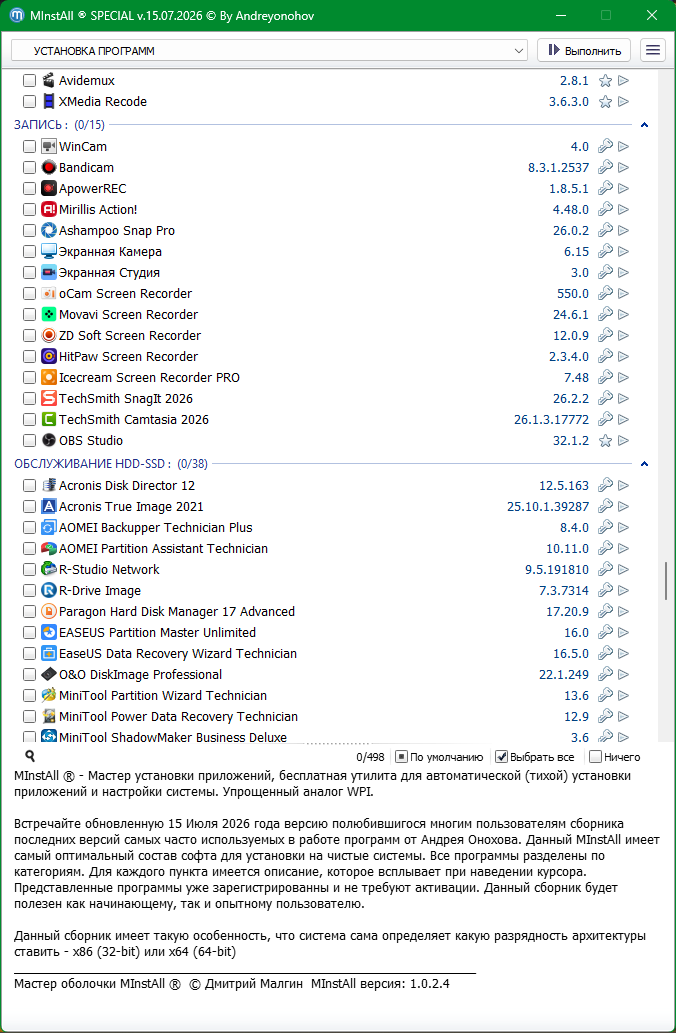Click the search magnifier icon below the list
676x1033 pixels.
pos(30,756)
